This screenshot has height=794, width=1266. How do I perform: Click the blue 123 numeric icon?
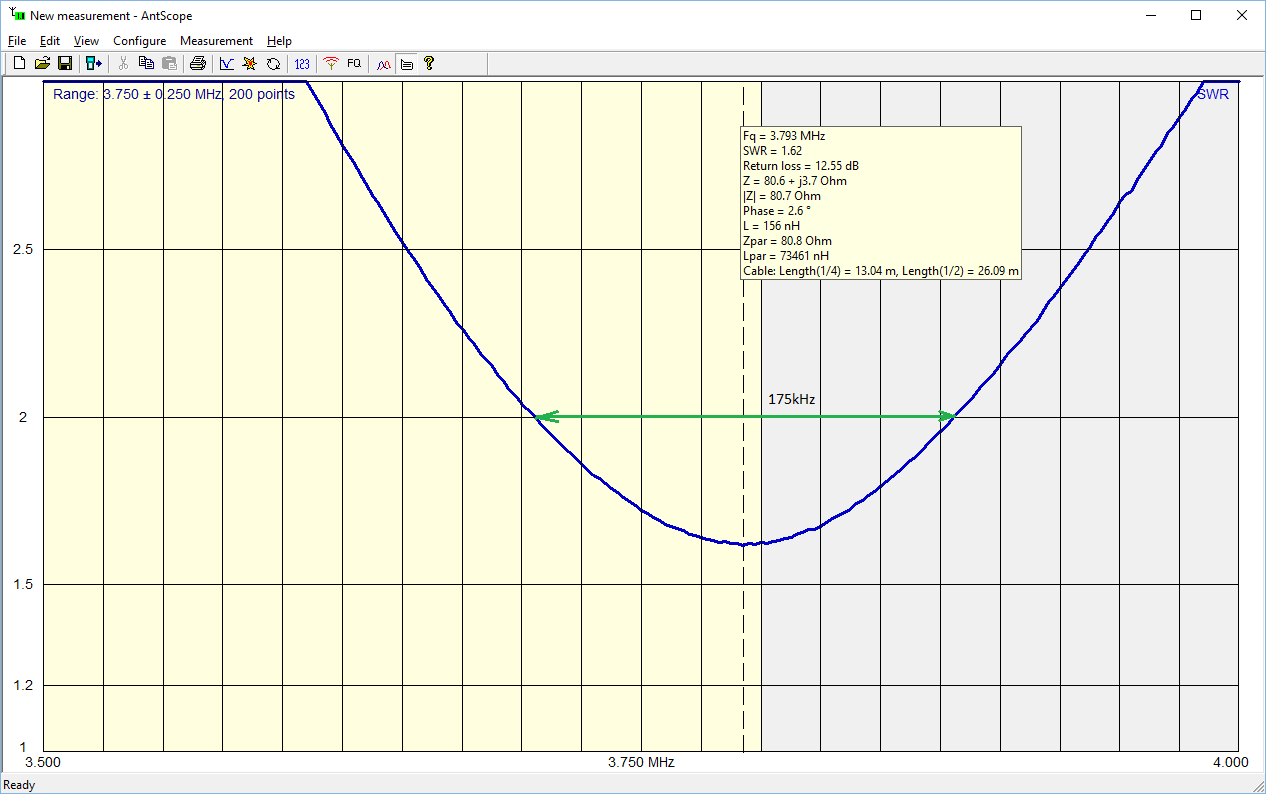(302, 64)
